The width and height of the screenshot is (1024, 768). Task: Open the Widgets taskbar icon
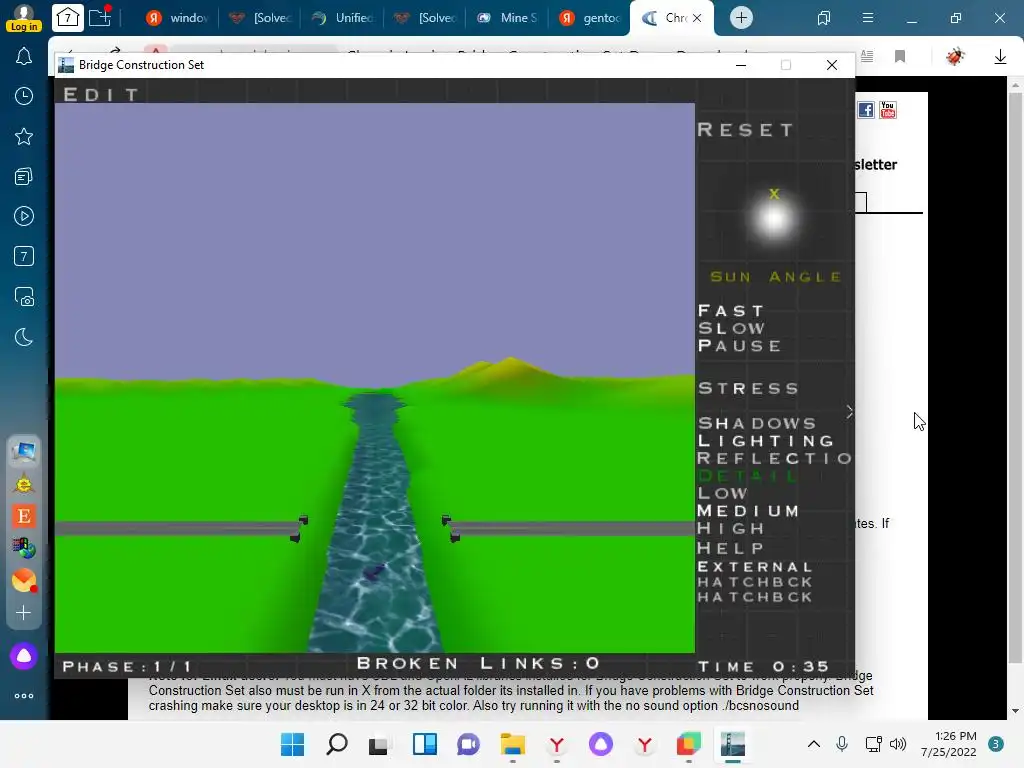pos(424,744)
